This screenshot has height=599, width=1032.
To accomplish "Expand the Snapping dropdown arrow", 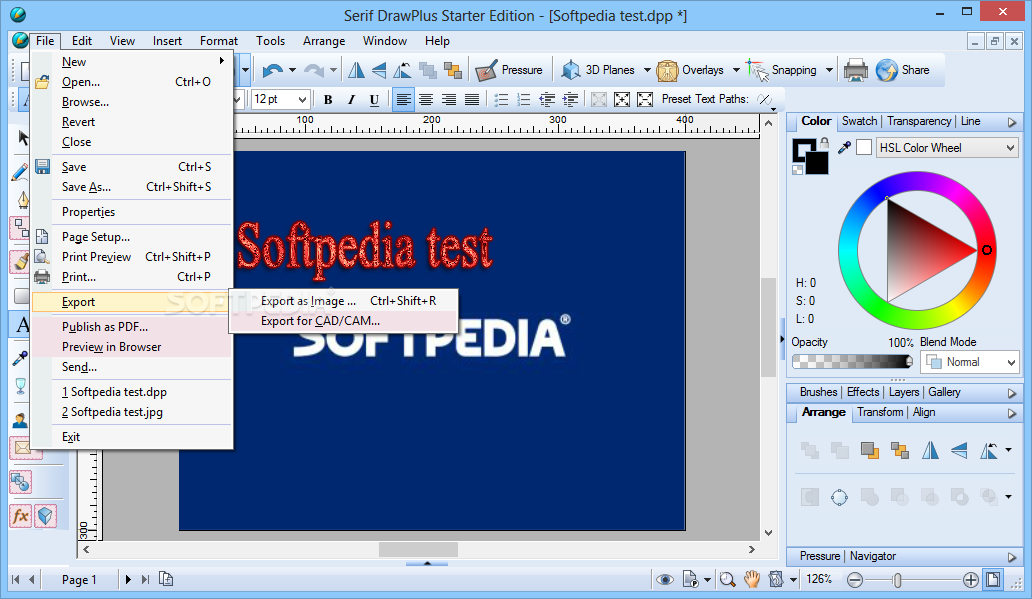I will tap(829, 70).
